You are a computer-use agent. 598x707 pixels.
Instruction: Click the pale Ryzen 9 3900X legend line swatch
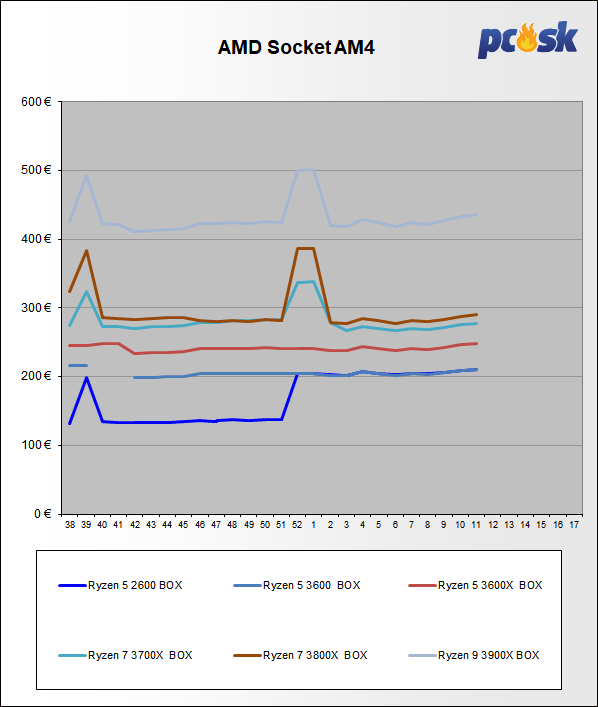click(x=422, y=655)
